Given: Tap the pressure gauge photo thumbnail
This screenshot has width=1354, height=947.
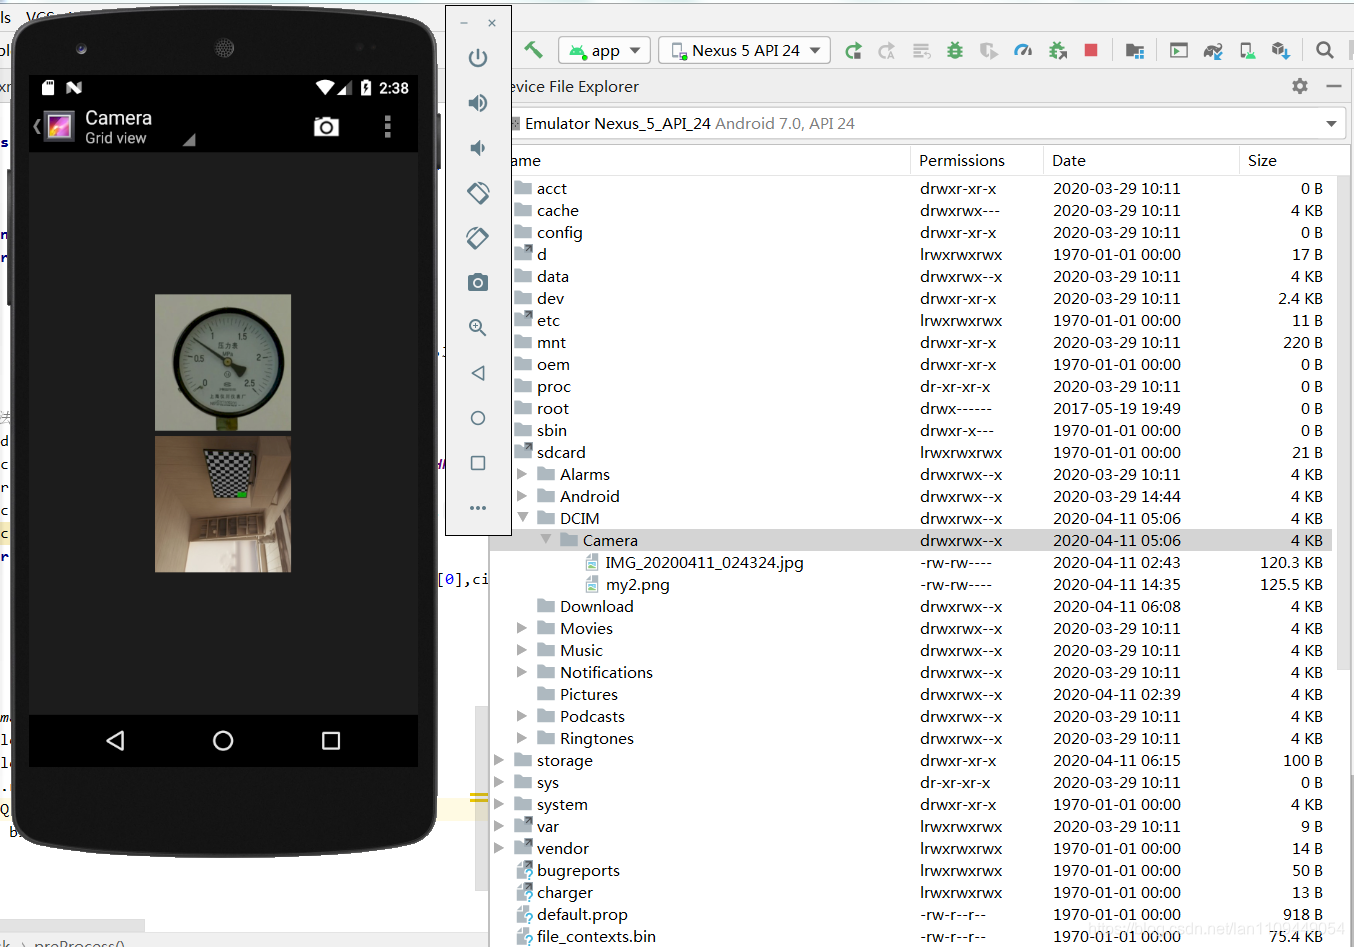Looking at the screenshot, I should coord(223,362).
